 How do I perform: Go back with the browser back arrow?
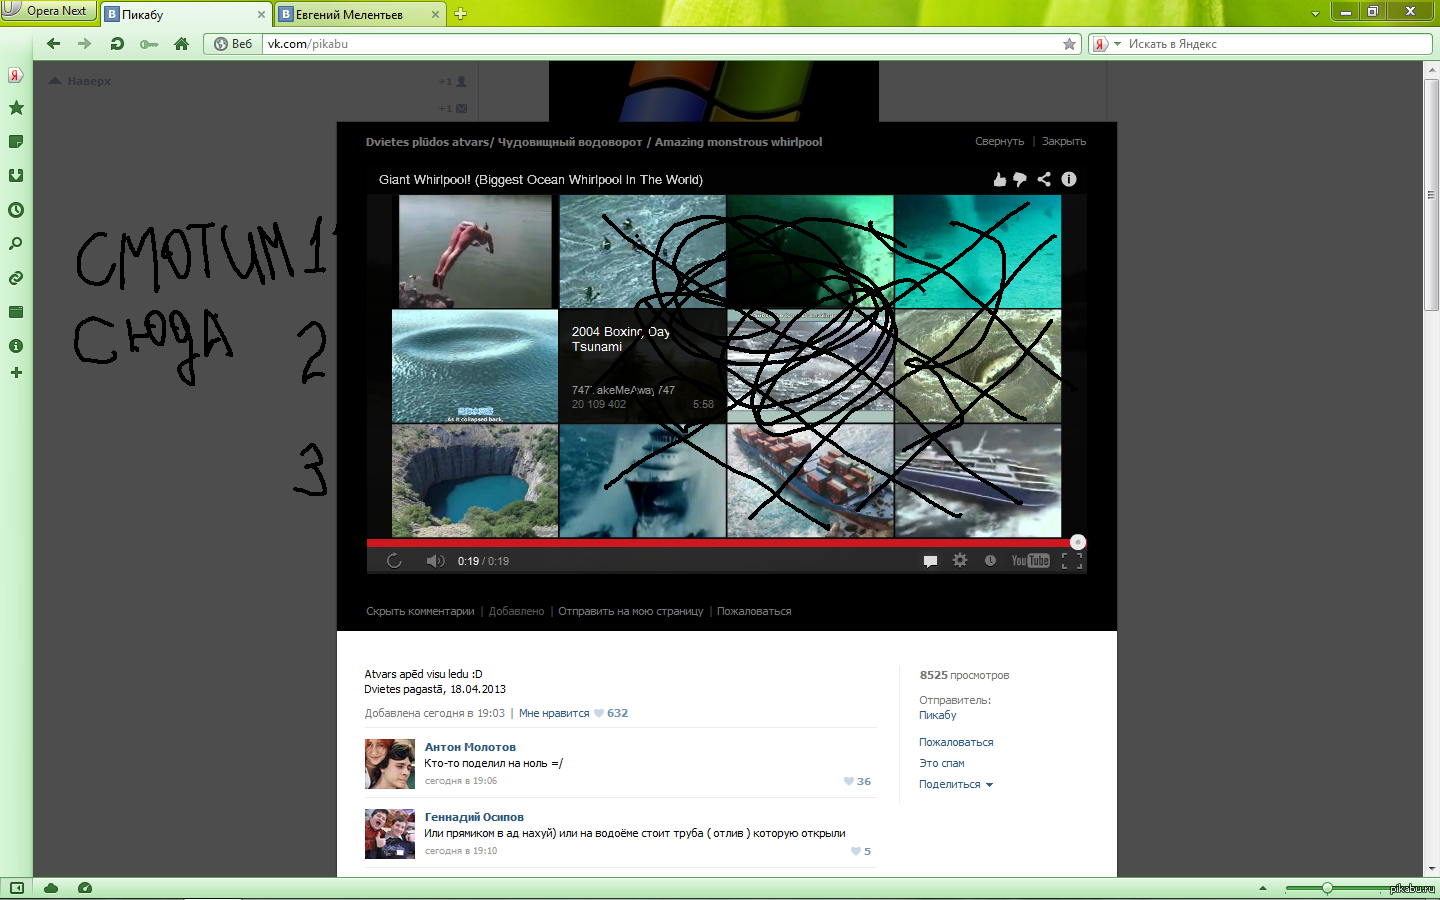[53, 44]
